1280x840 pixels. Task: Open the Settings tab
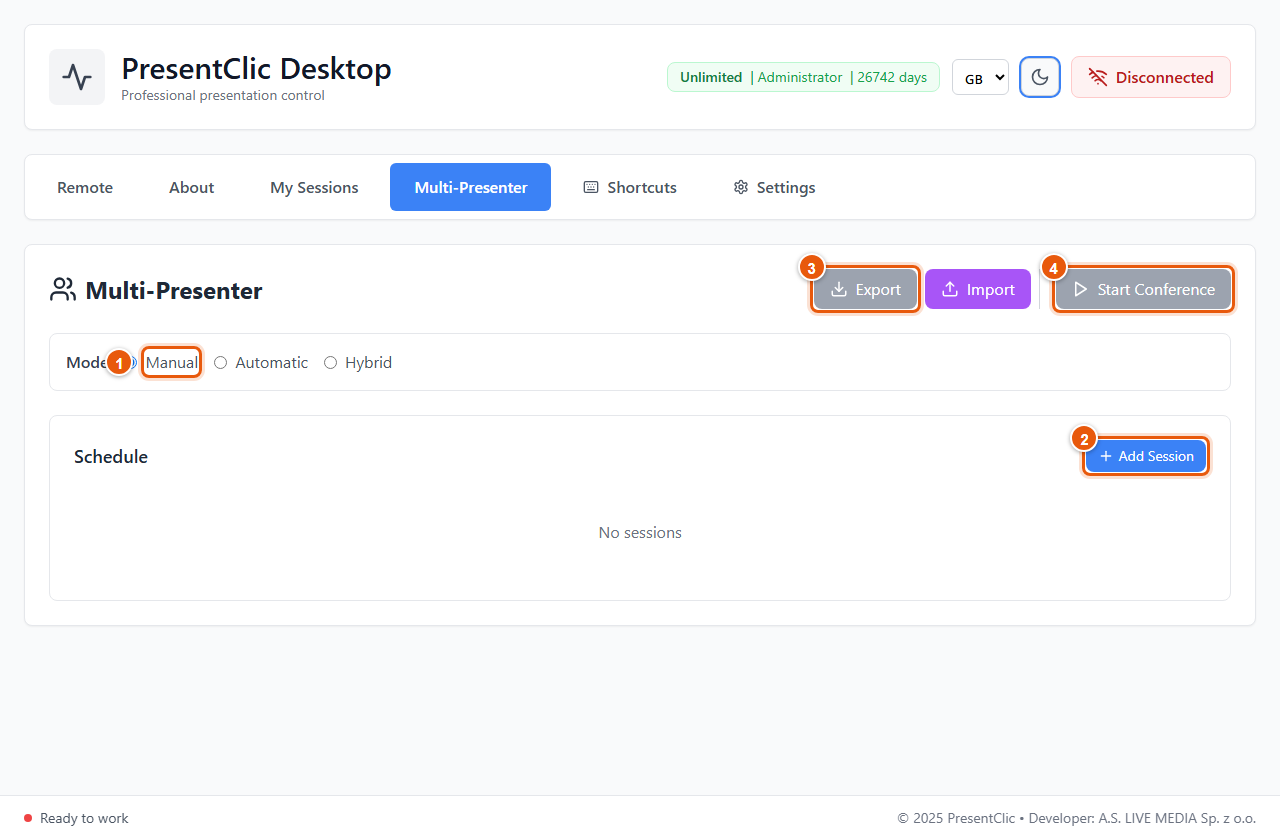(x=774, y=187)
